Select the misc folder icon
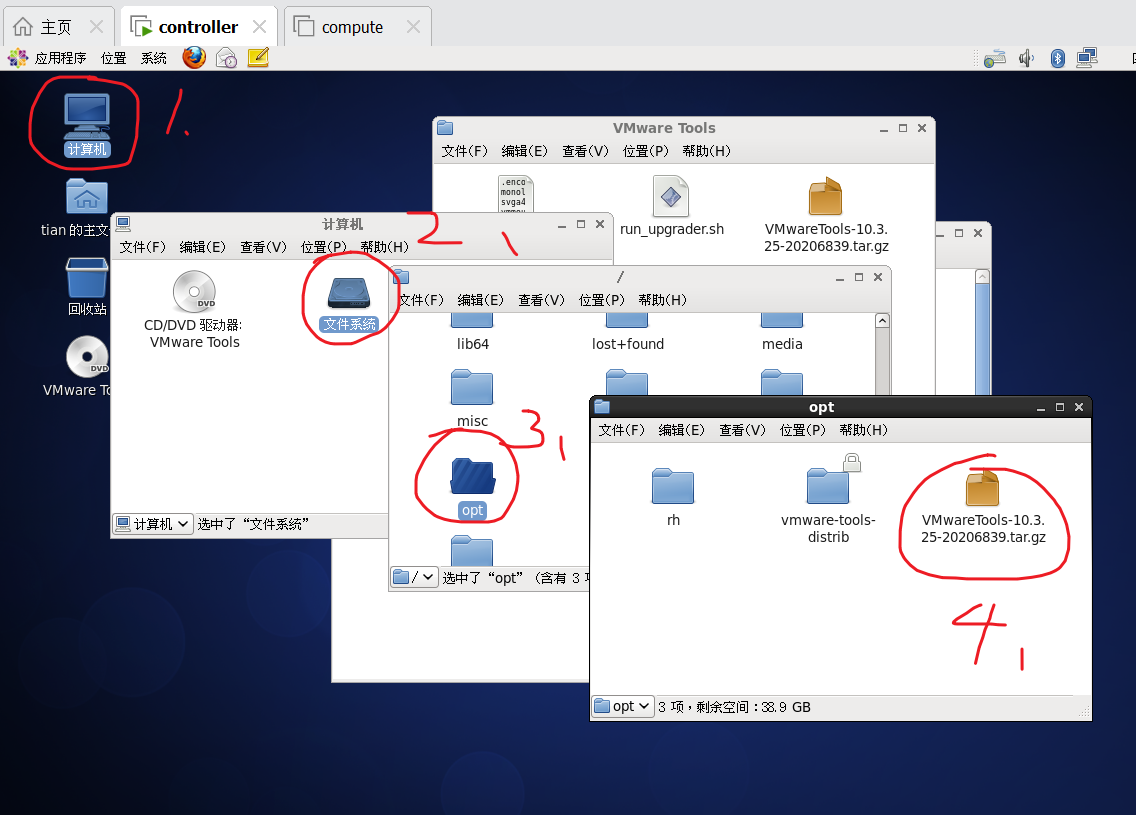This screenshot has width=1136, height=815. click(x=472, y=398)
